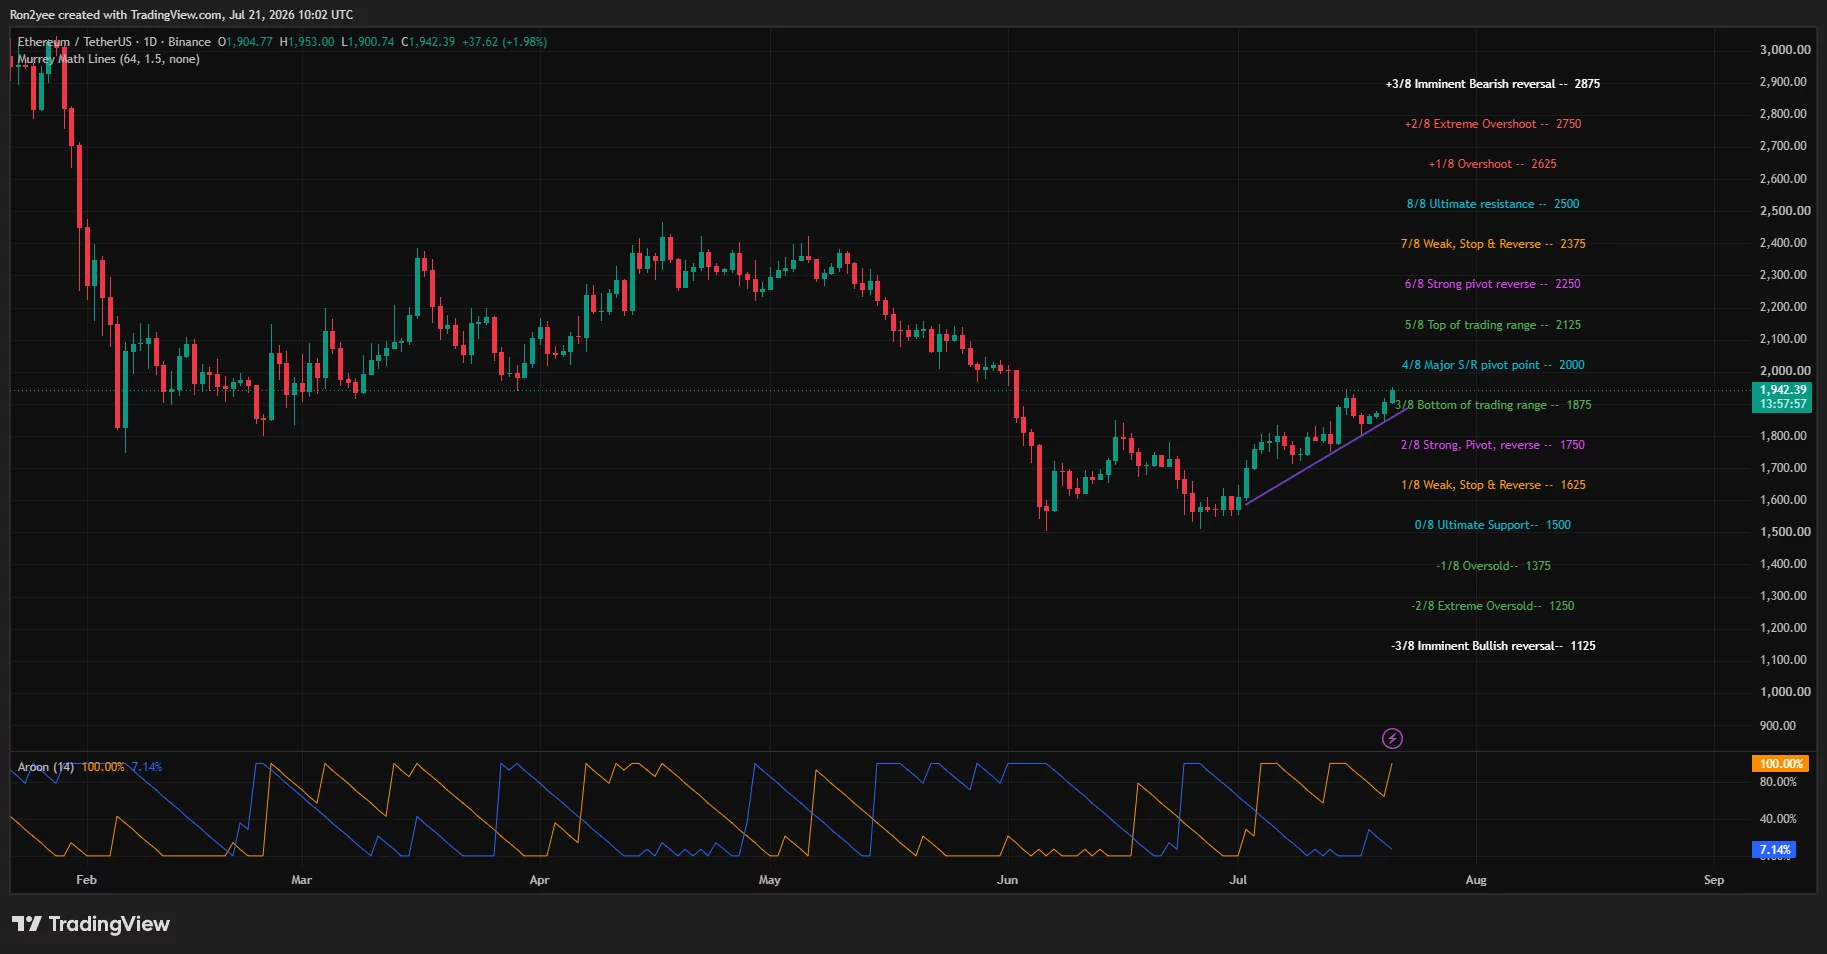The image size is (1827, 954).
Task: Click the -3/8 Imminent Bullish reversal 1125 label
Action: click(x=1493, y=646)
